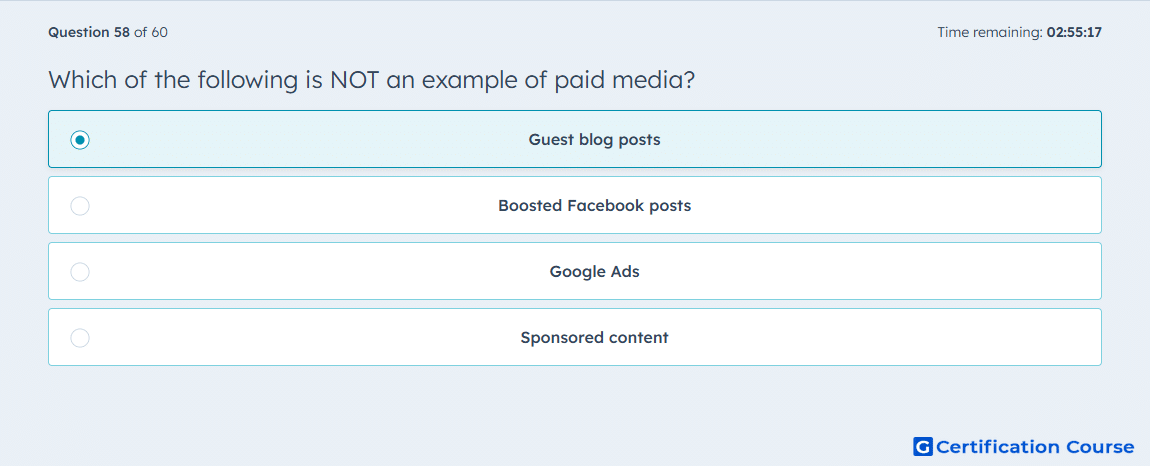Click the blue G logo icon
Viewport: 1150px width, 466px height.
923,446
